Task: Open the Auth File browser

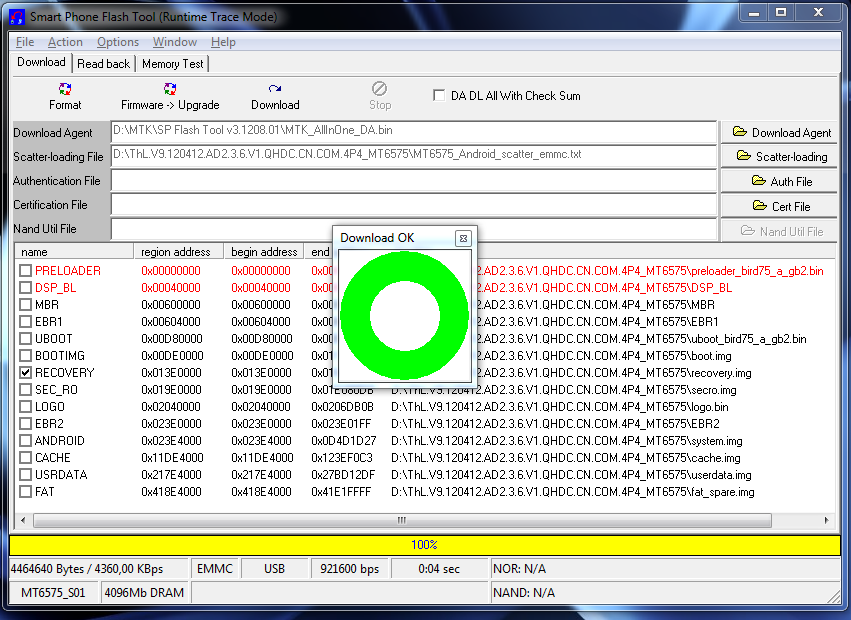Action: (x=781, y=182)
